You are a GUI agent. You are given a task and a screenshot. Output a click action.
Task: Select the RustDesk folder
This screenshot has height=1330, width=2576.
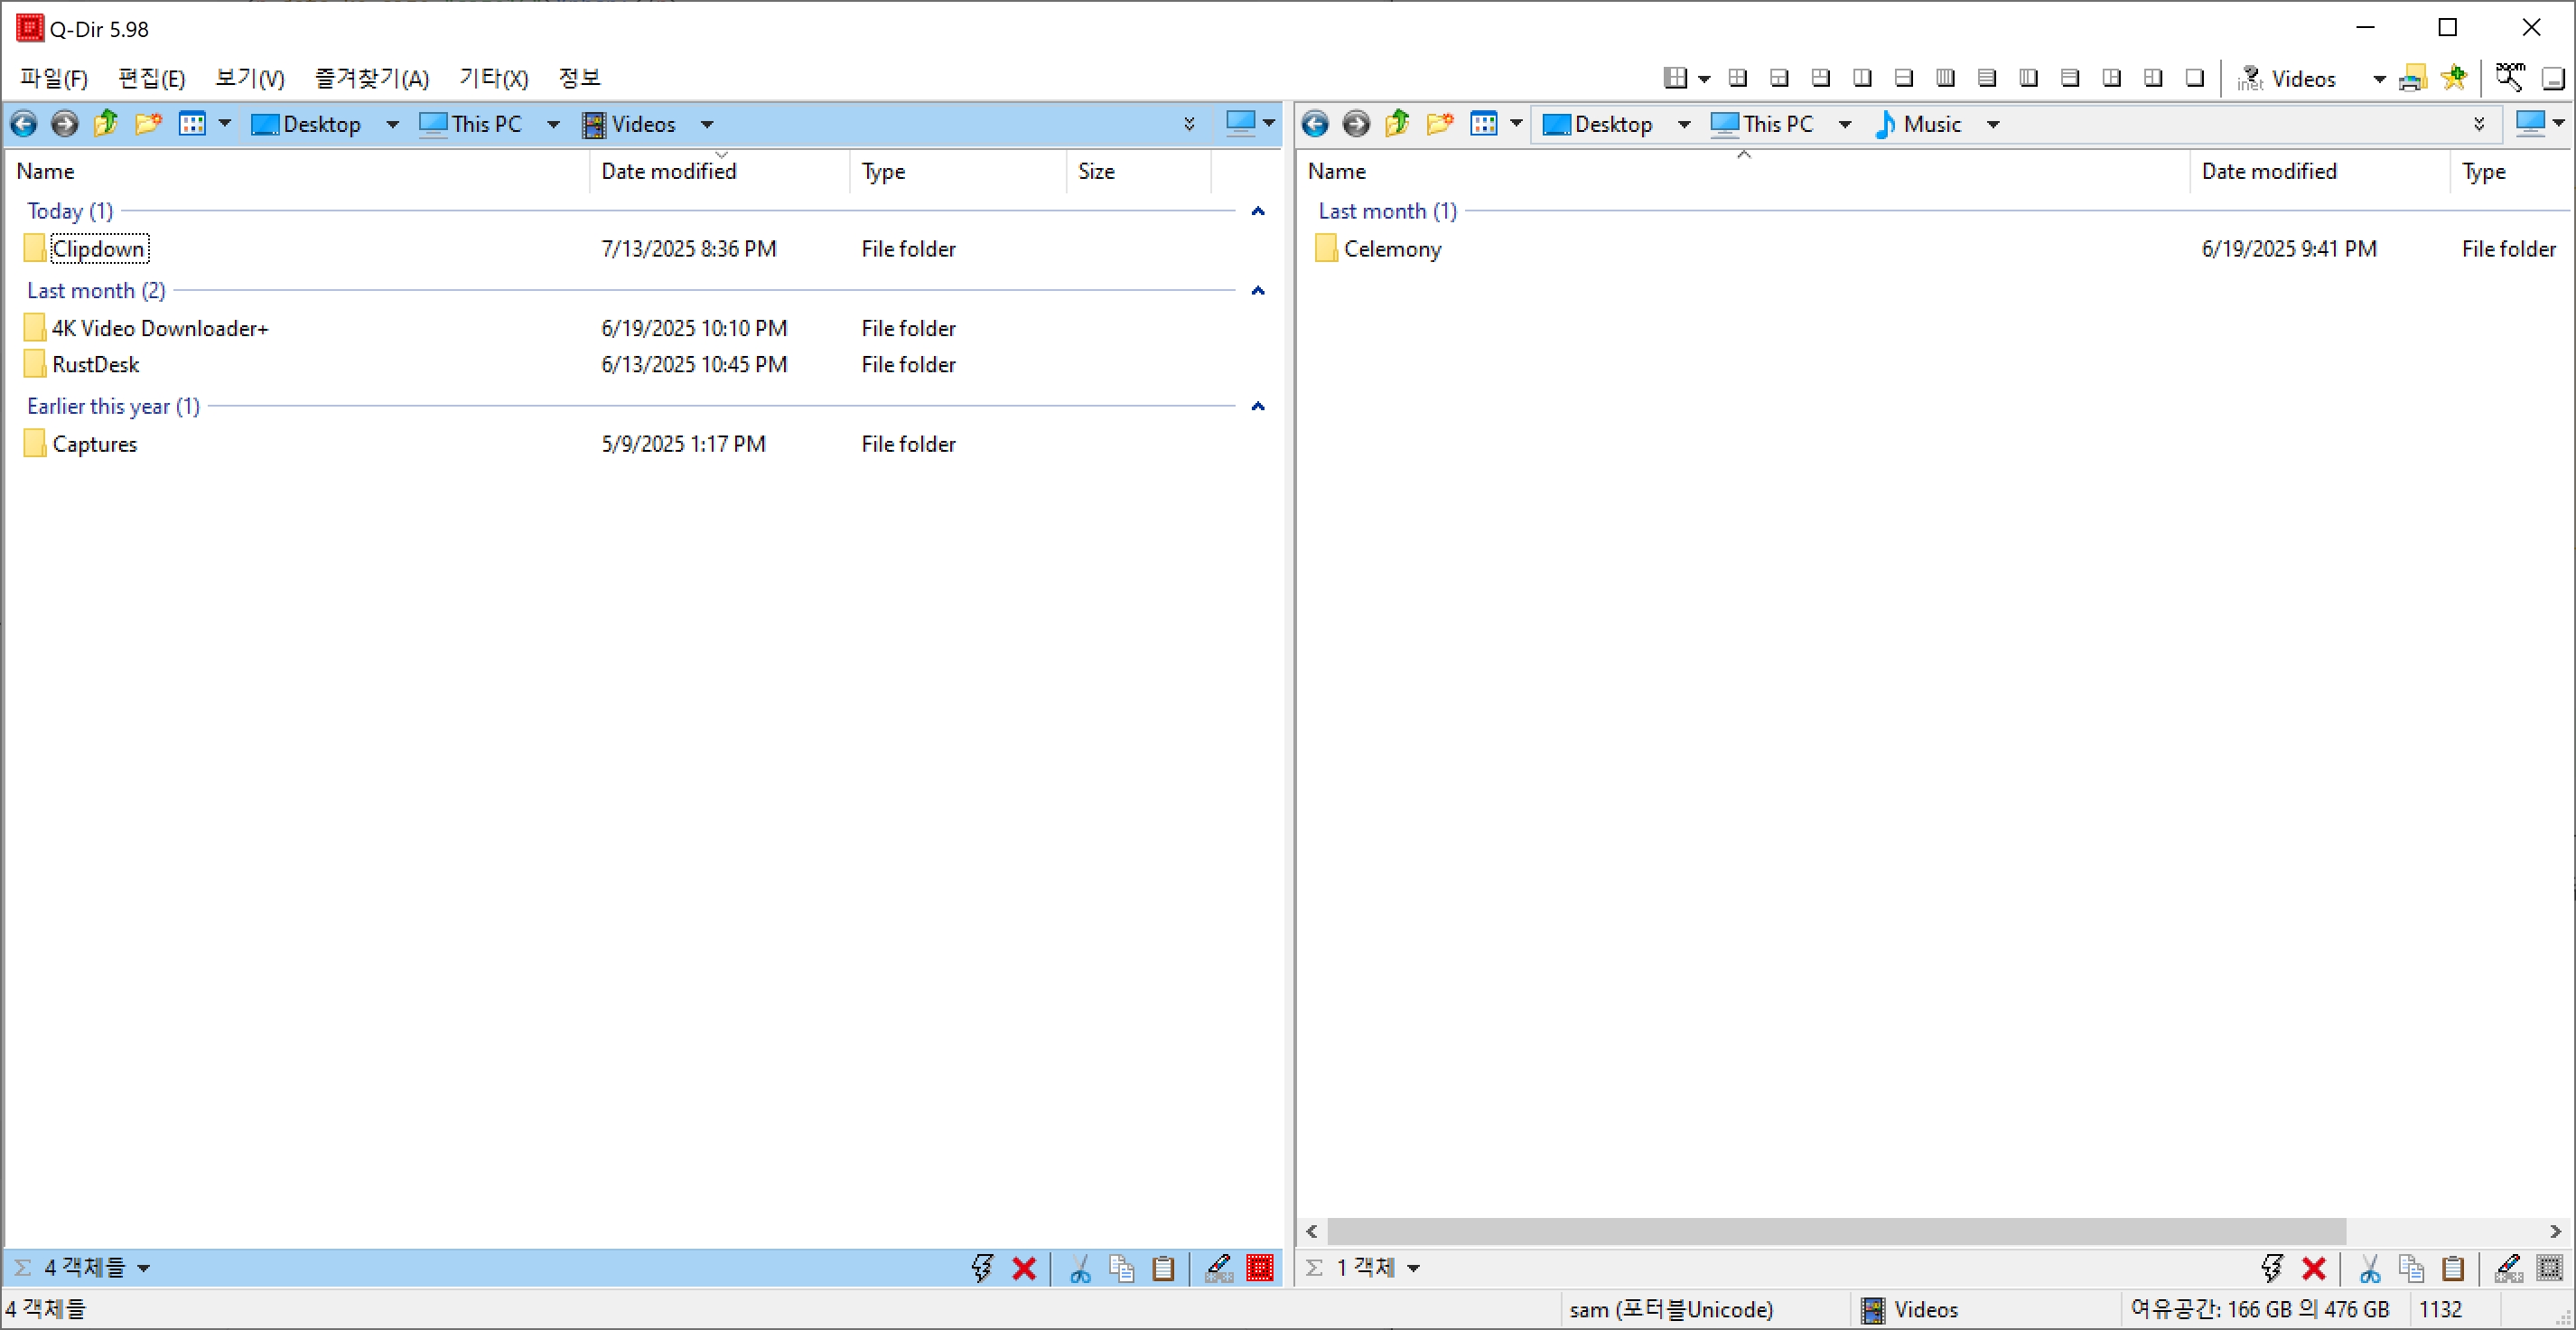point(96,364)
